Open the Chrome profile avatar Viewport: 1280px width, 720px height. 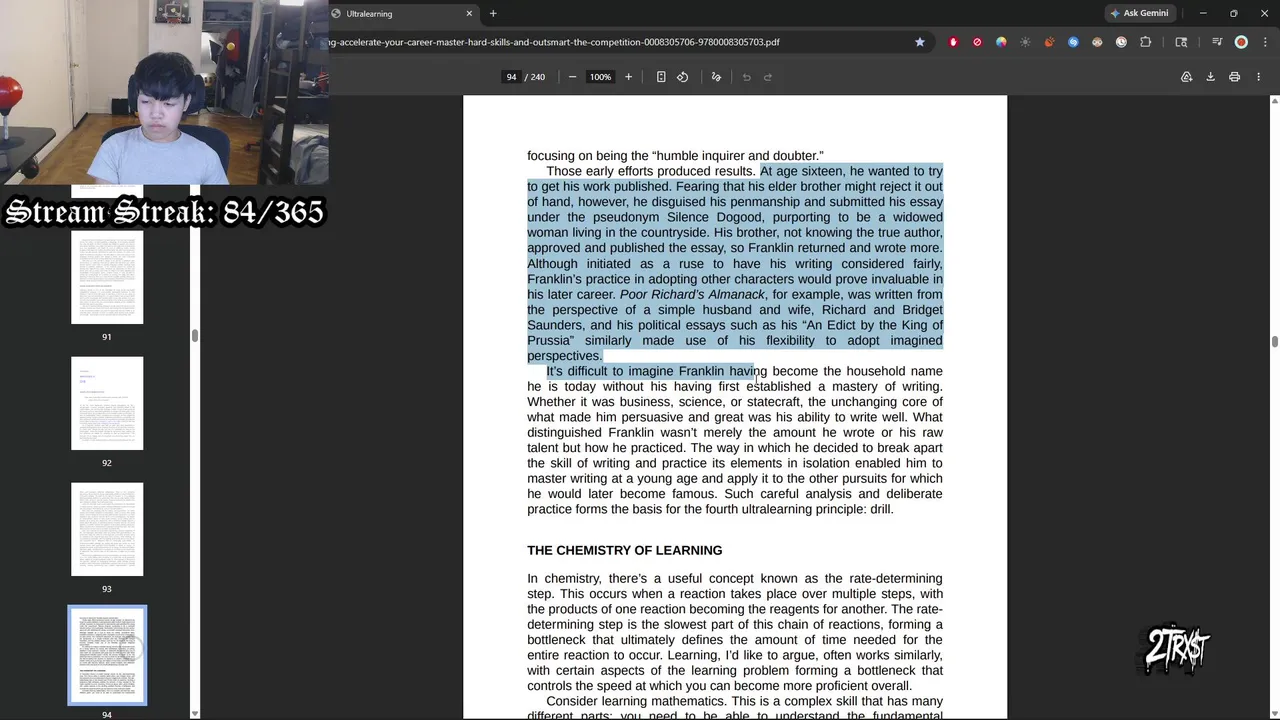pyautogui.click(x=1241, y=42)
